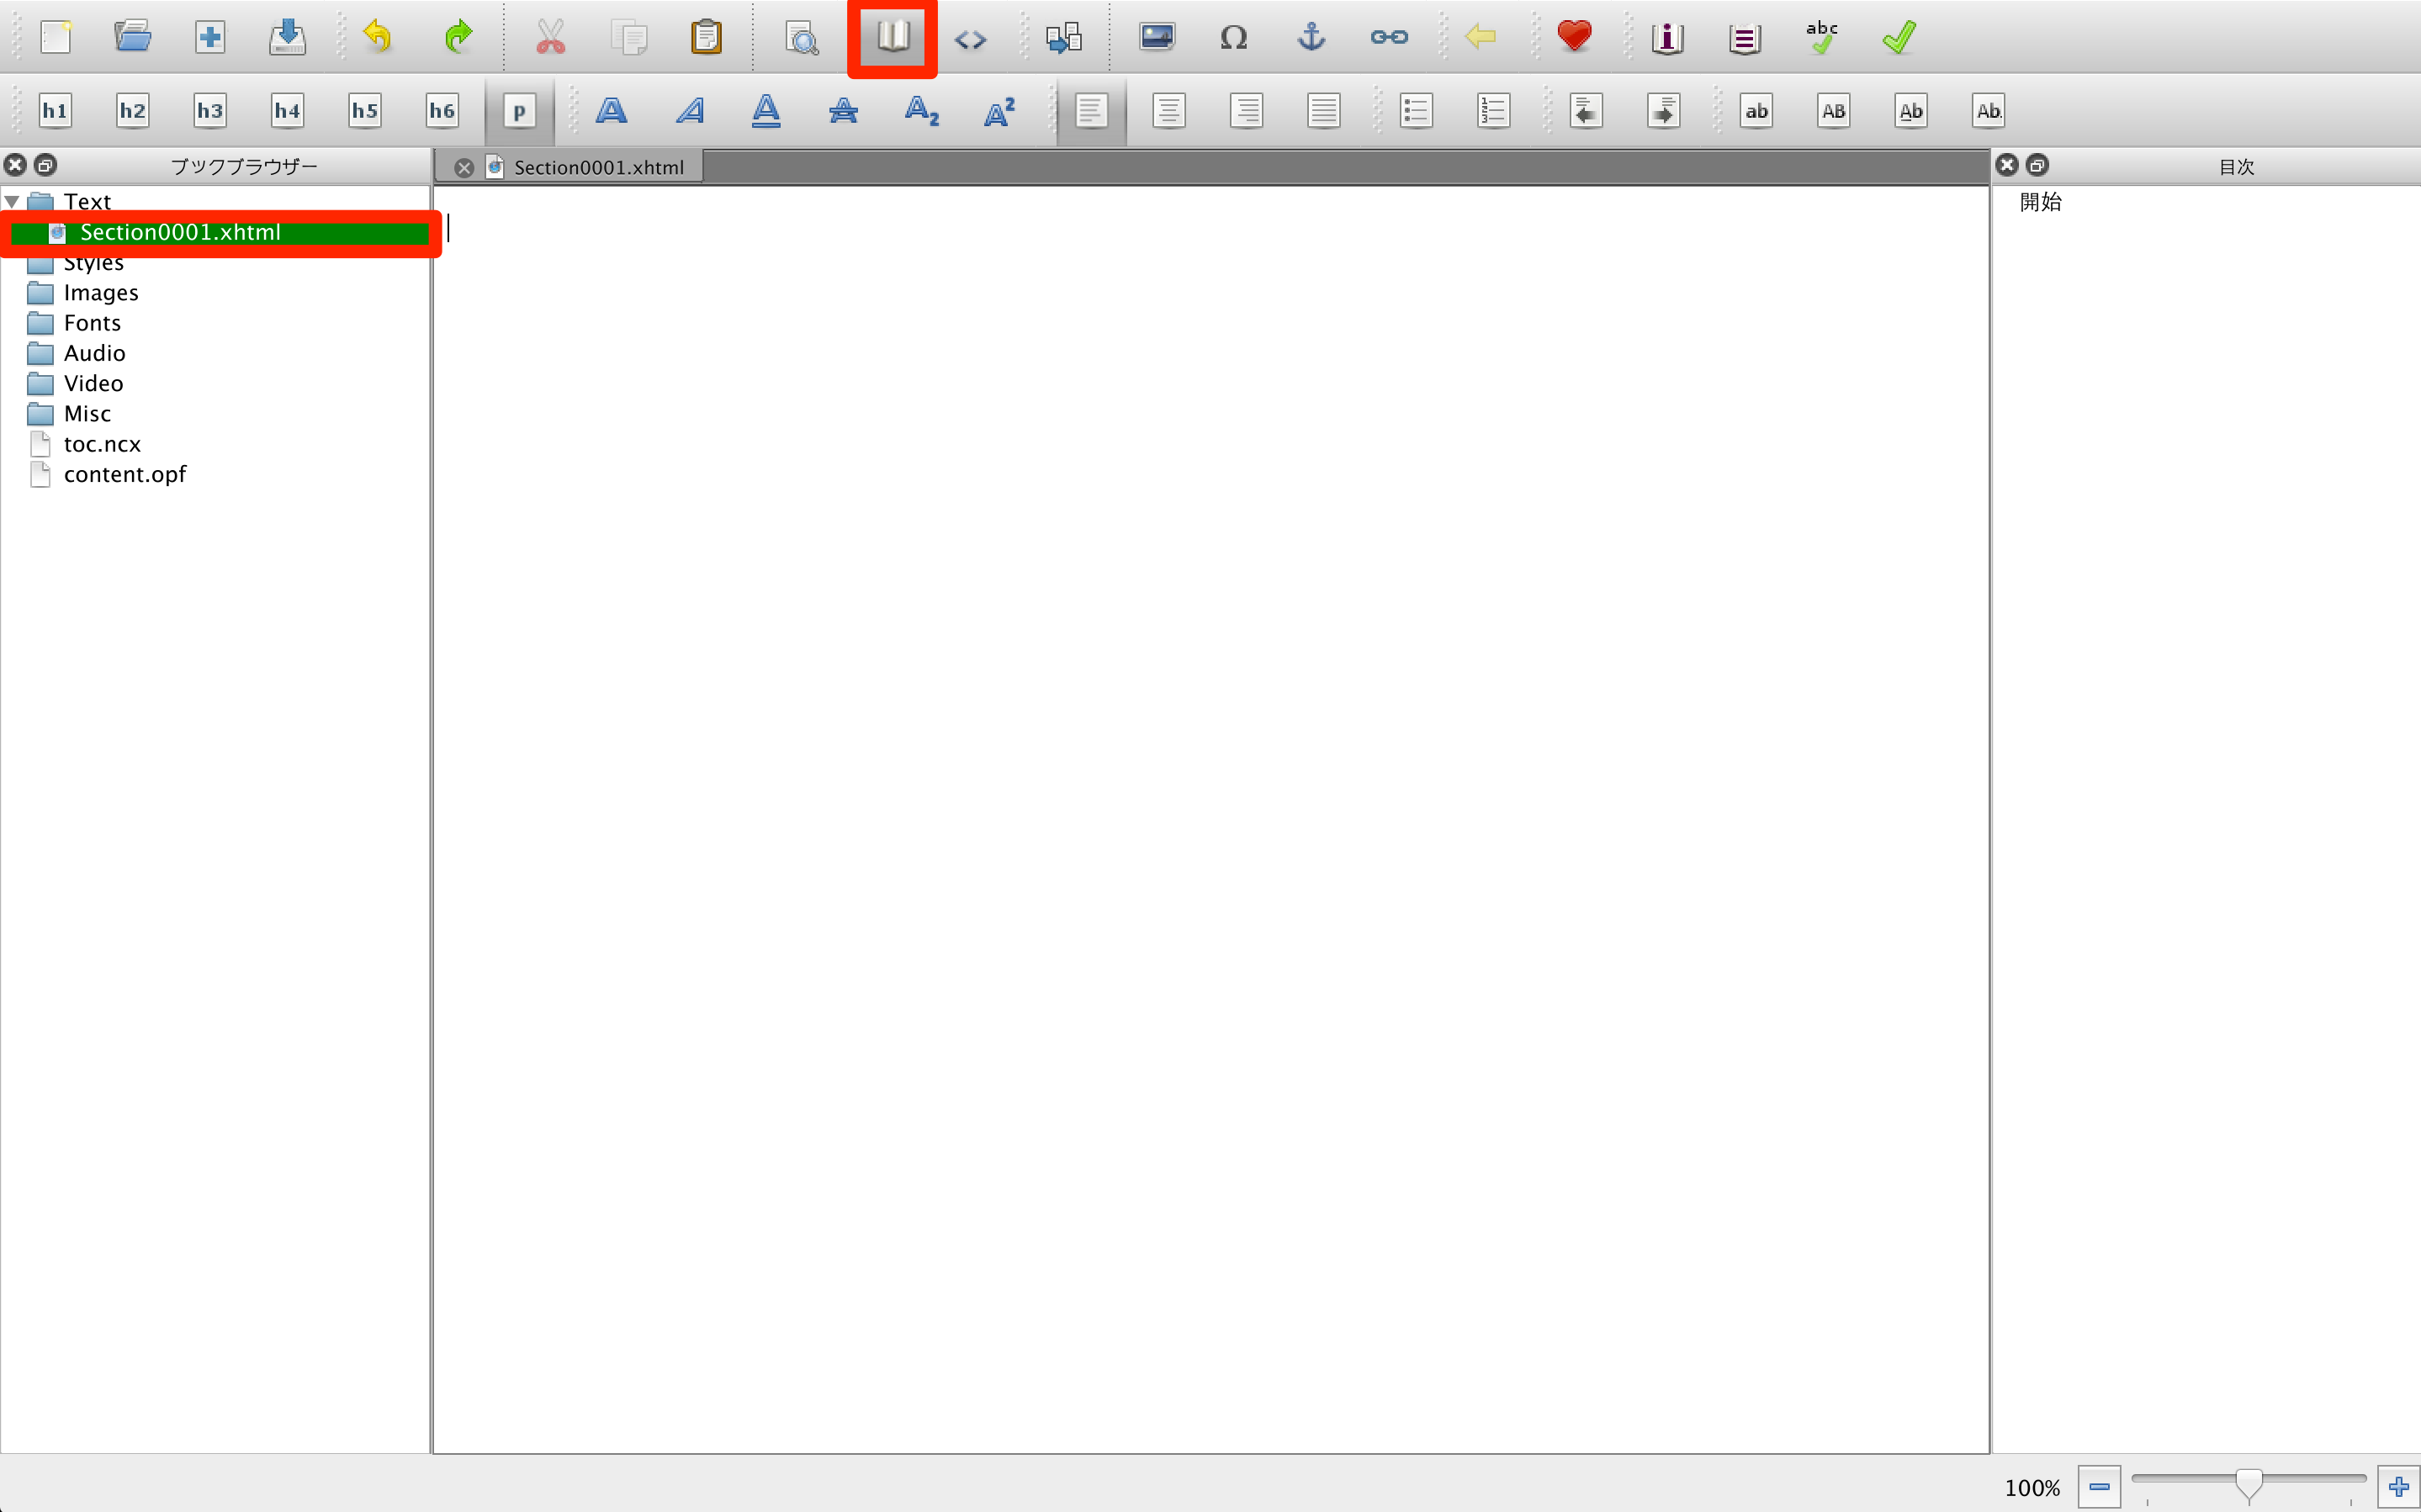Select 開始 entry in table of contents
Image resolution: width=2421 pixels, height=1512 pixels.
pyautogui.click(x=2040, y=202)
